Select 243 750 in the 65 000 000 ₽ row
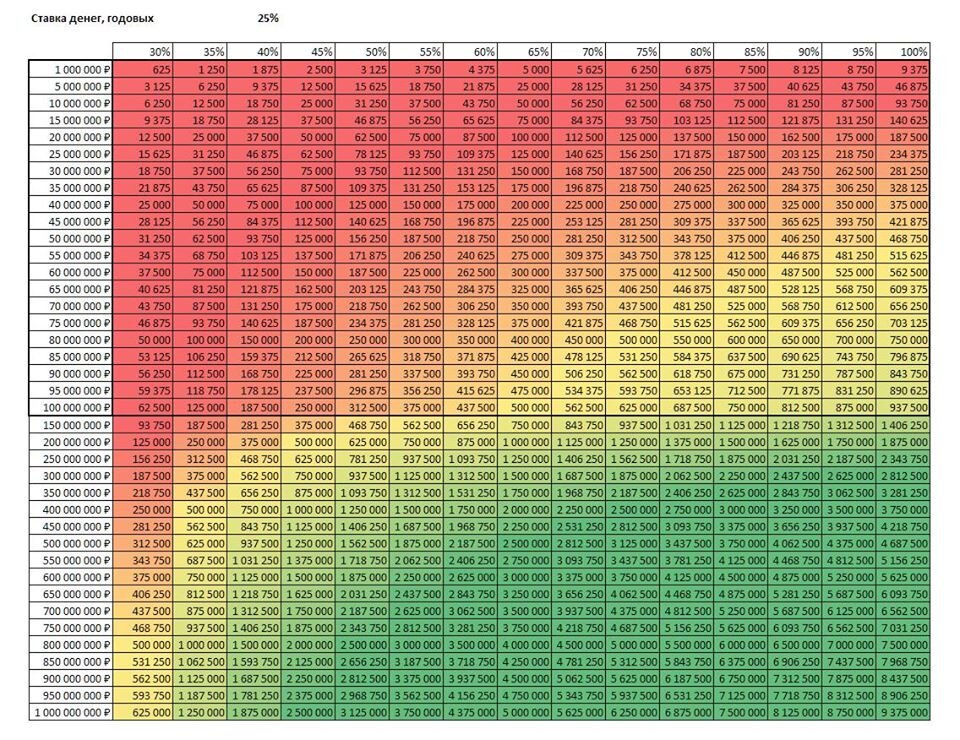 click(416, 290)
